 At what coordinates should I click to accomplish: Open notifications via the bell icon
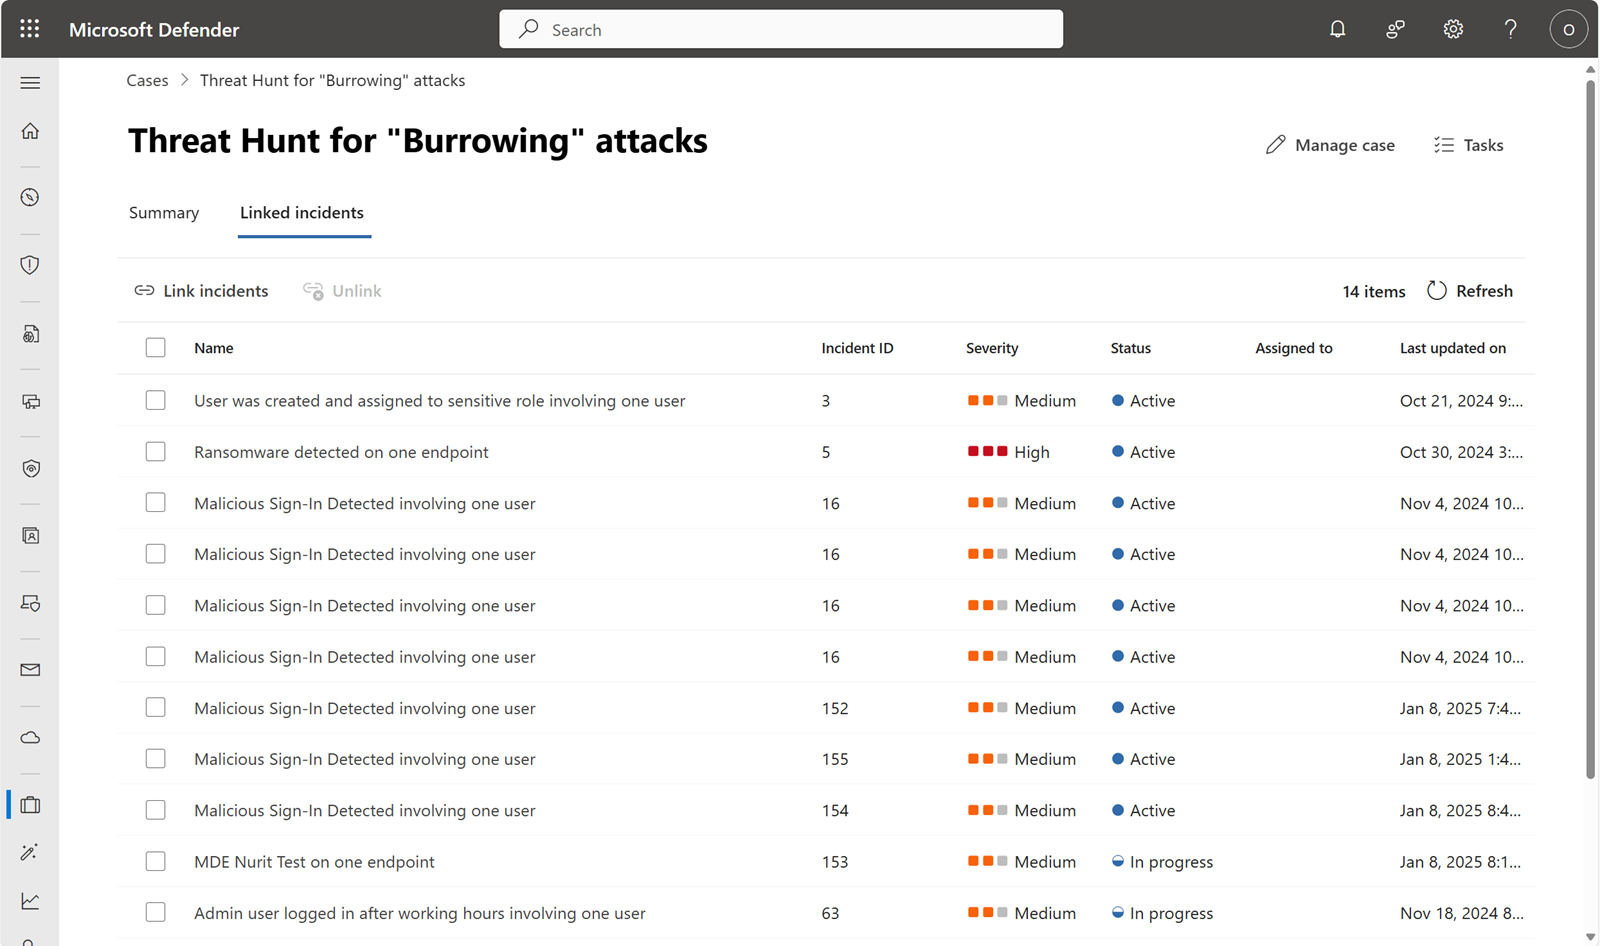pyautogui.click(x=1337, y=29)
